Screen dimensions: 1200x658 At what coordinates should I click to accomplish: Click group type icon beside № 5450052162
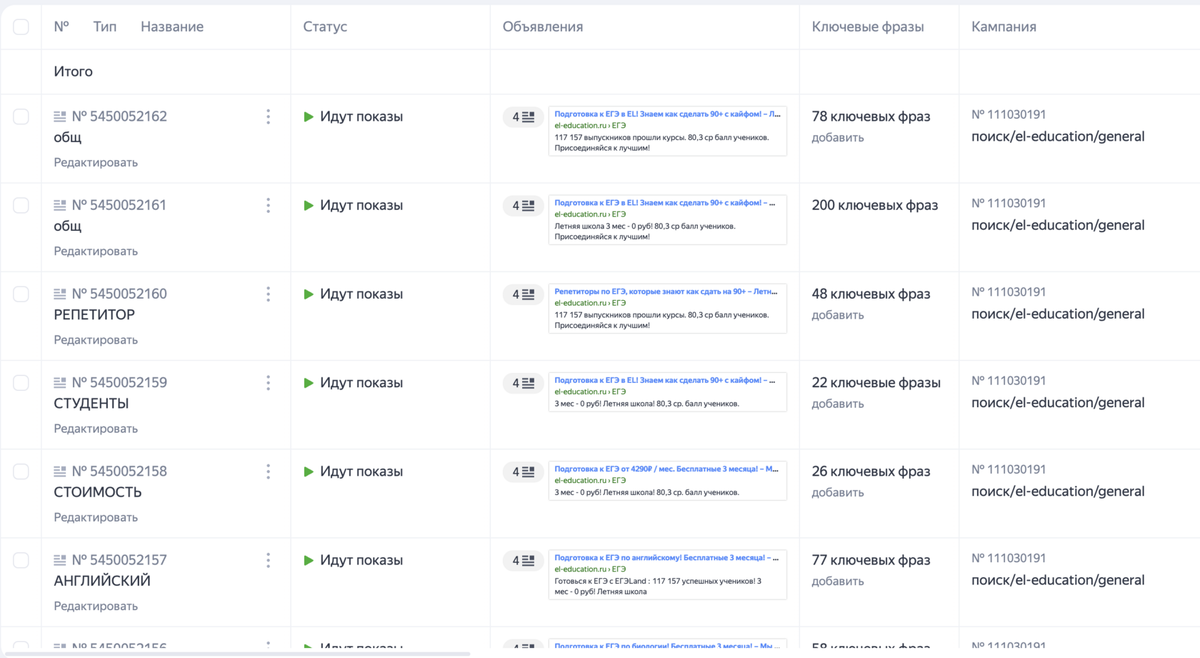(x=60, y=117)
